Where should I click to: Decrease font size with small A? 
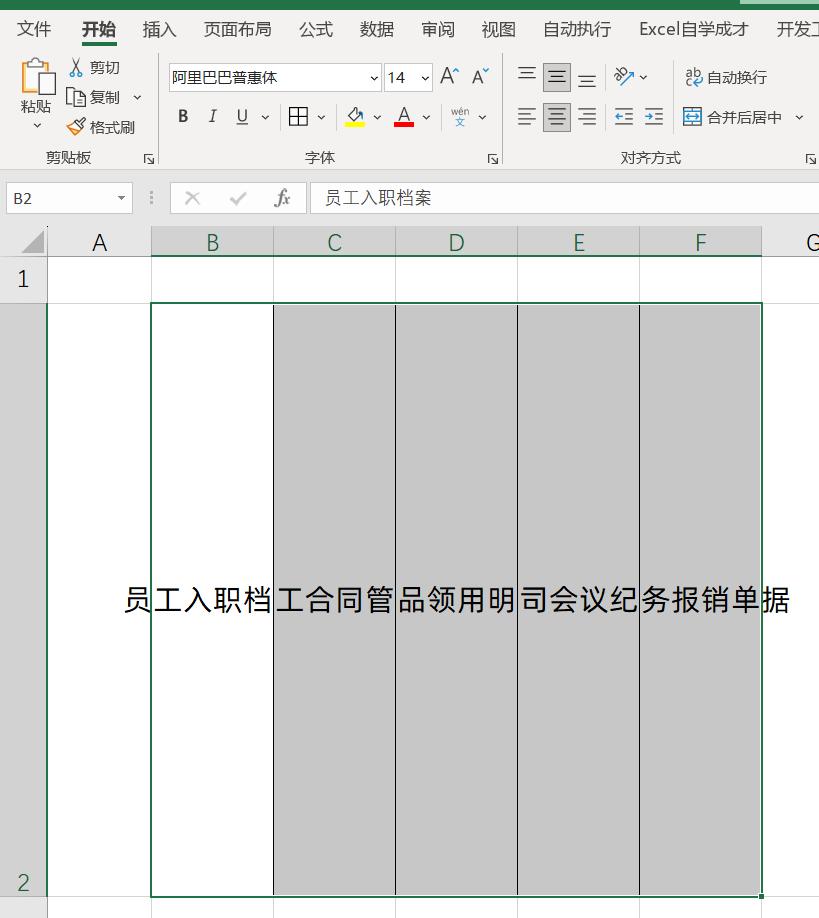pyautogui.click(x=480, y=76)
